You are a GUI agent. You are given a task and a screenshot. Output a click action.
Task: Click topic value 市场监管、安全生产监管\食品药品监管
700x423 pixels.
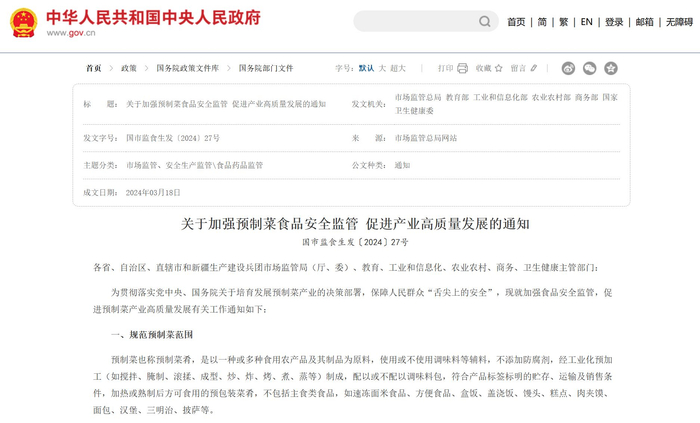194,165
